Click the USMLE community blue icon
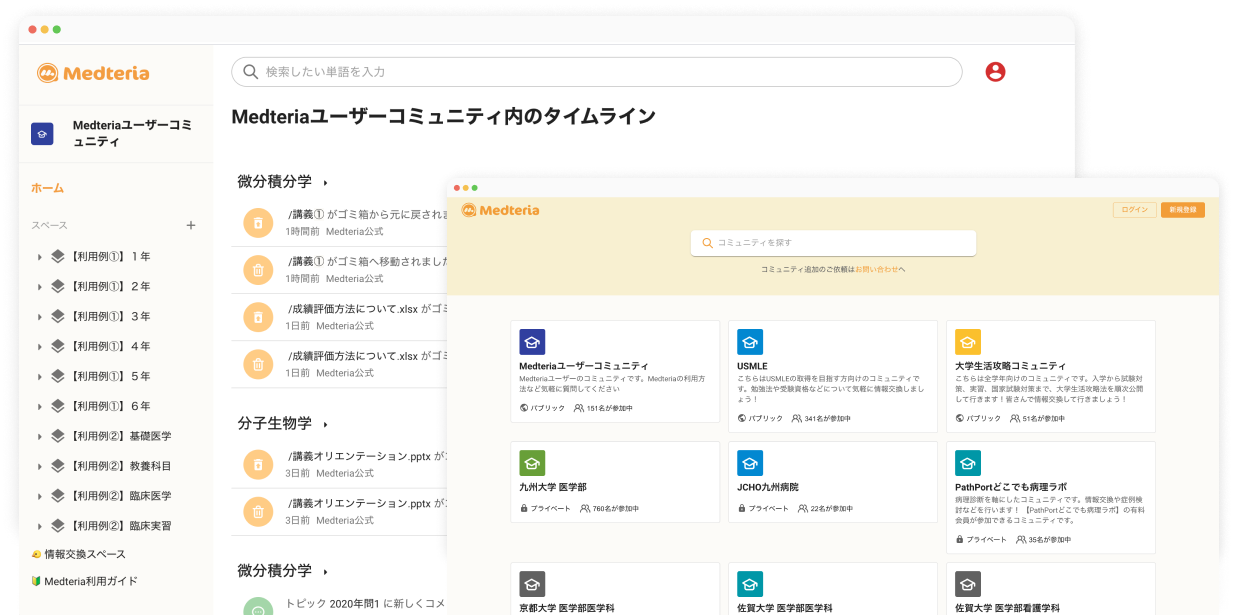This screenshot has height=615, width=1233. click(x=750, y=342)
